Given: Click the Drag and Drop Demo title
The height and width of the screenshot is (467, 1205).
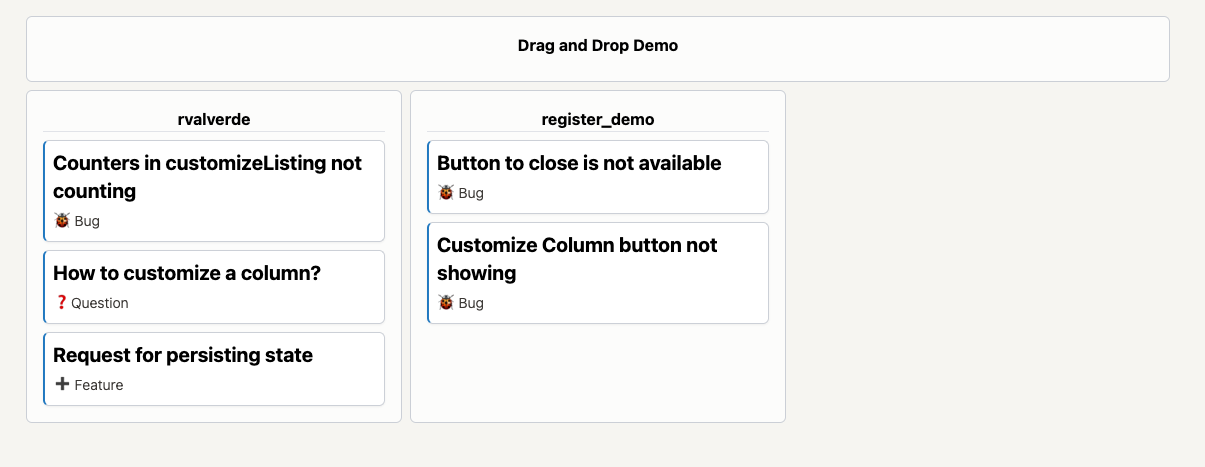Looking at the screenshot, I should point(598,46).
